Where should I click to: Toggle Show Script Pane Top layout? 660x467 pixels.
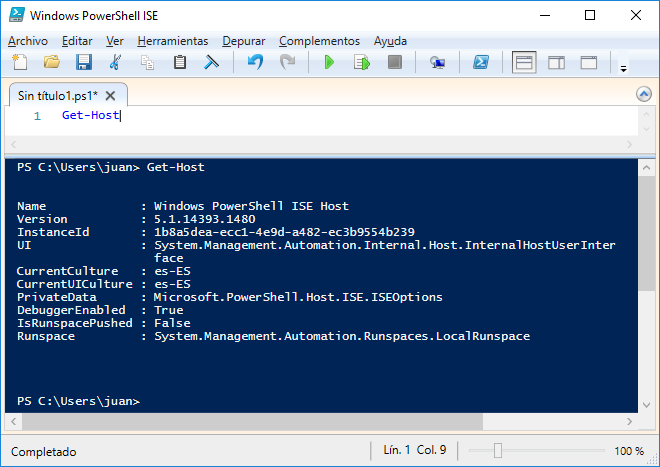[x=524, y=62]
